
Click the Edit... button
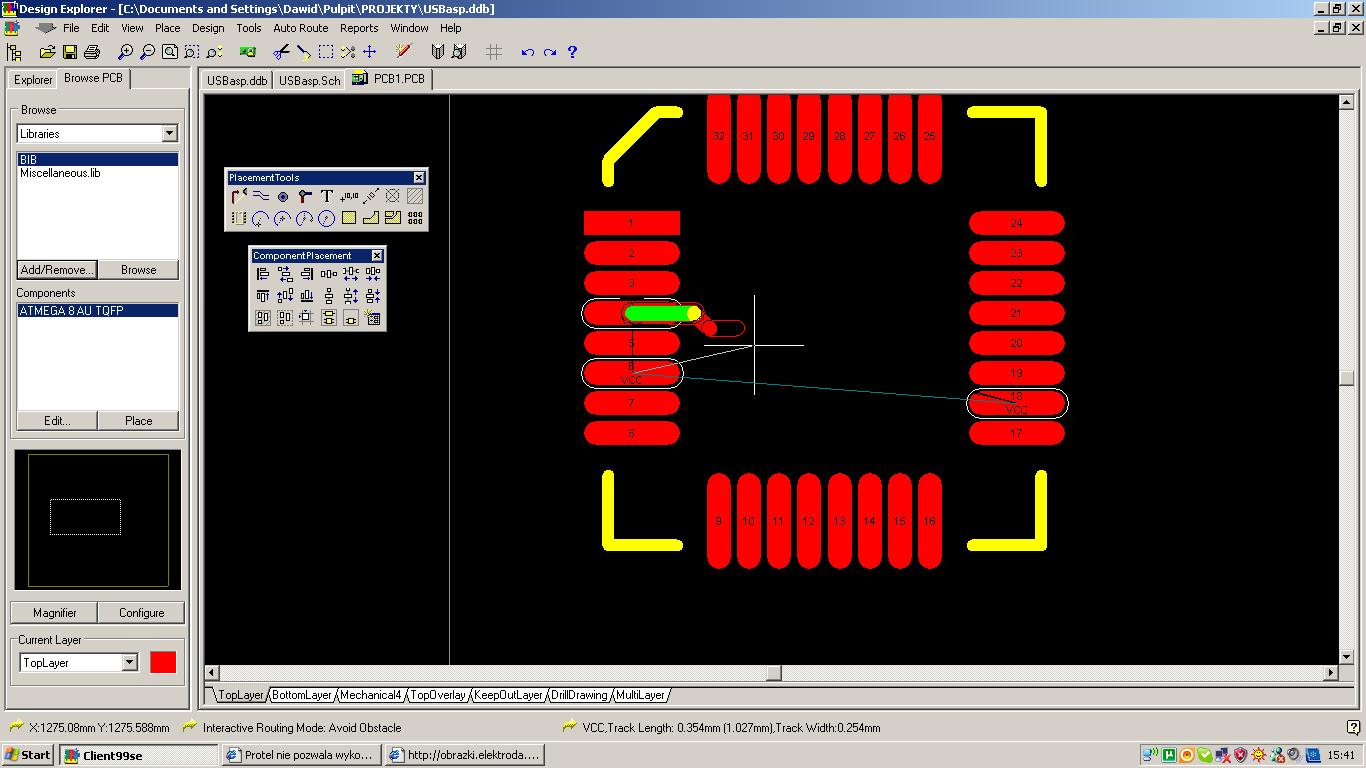(57, 421)
